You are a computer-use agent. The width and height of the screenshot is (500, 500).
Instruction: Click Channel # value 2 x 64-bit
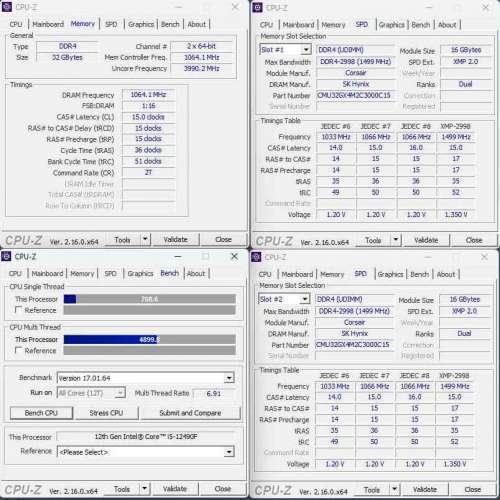[x=202, y=46]
